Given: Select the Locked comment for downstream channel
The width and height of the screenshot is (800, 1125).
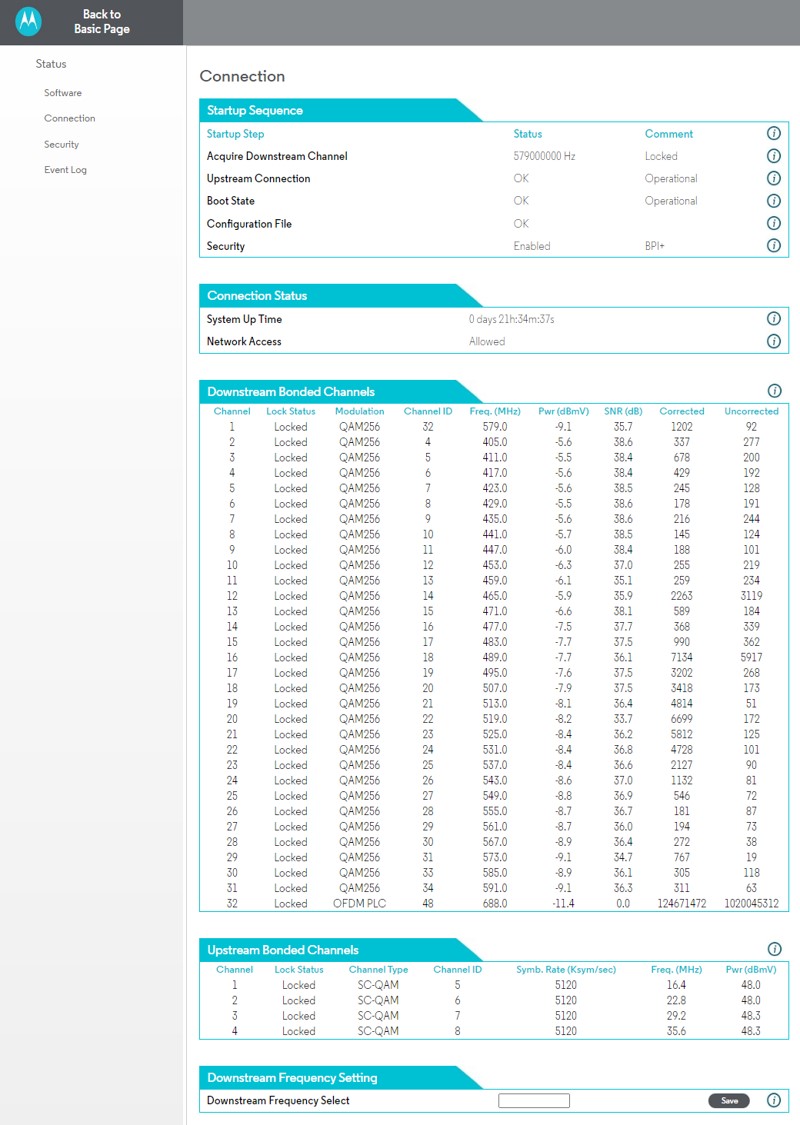Looking at the screenshot, I should pos(661,156).
